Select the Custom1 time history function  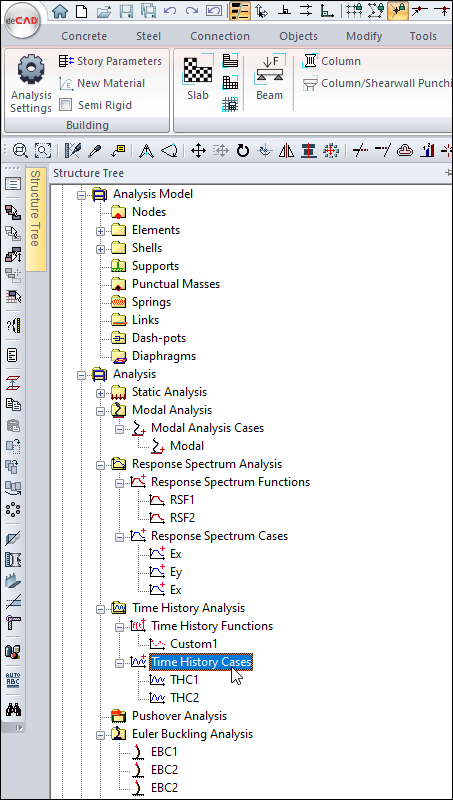pos(193,644)
